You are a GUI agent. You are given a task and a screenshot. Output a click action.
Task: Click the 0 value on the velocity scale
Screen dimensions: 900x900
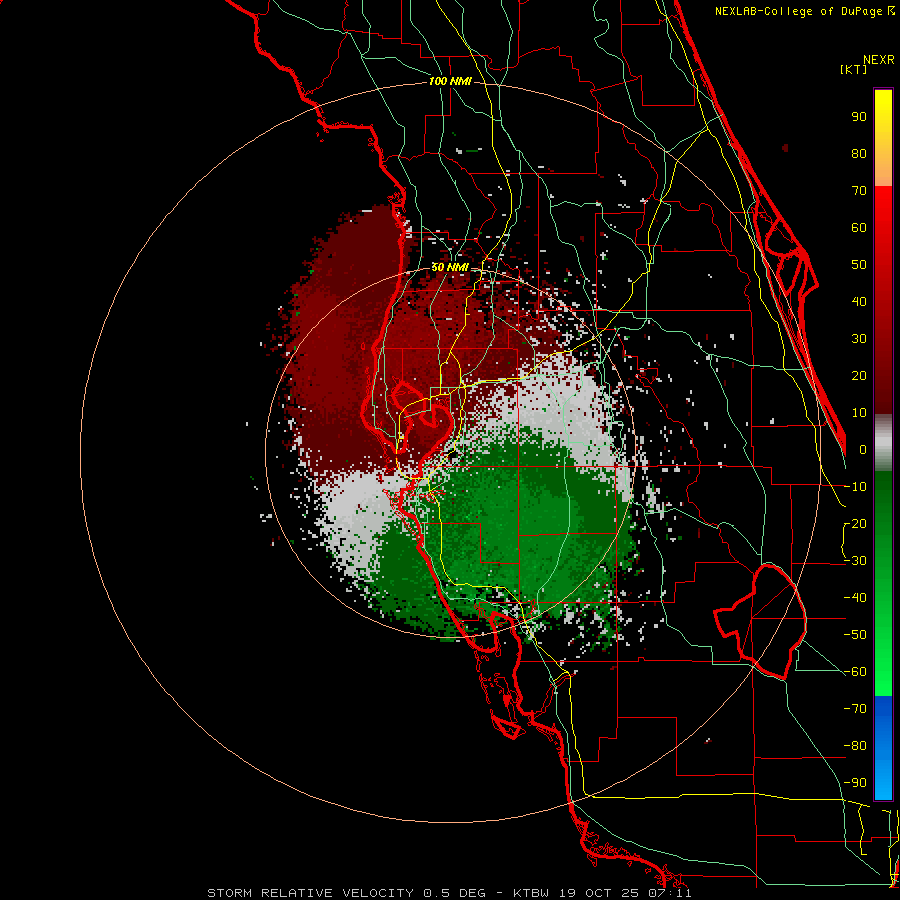(863, 449)
